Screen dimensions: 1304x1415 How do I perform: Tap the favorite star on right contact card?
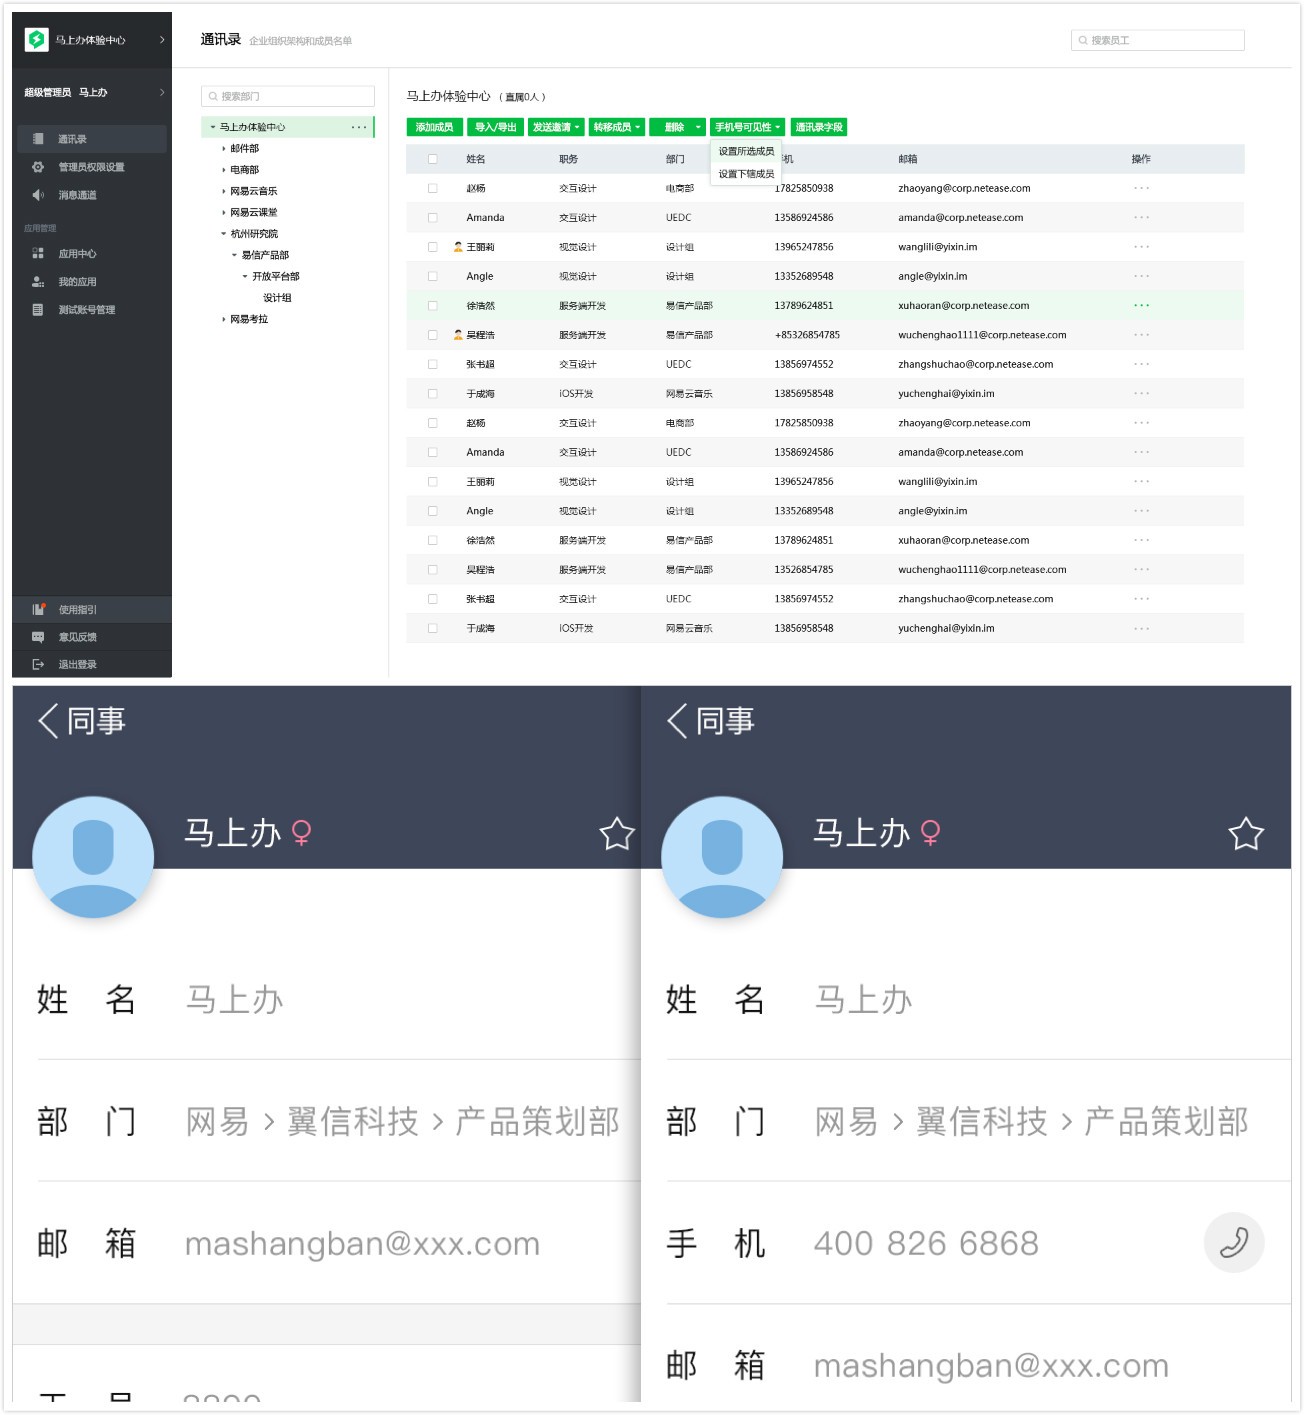pyautogui.click(x=1245, y=834)
